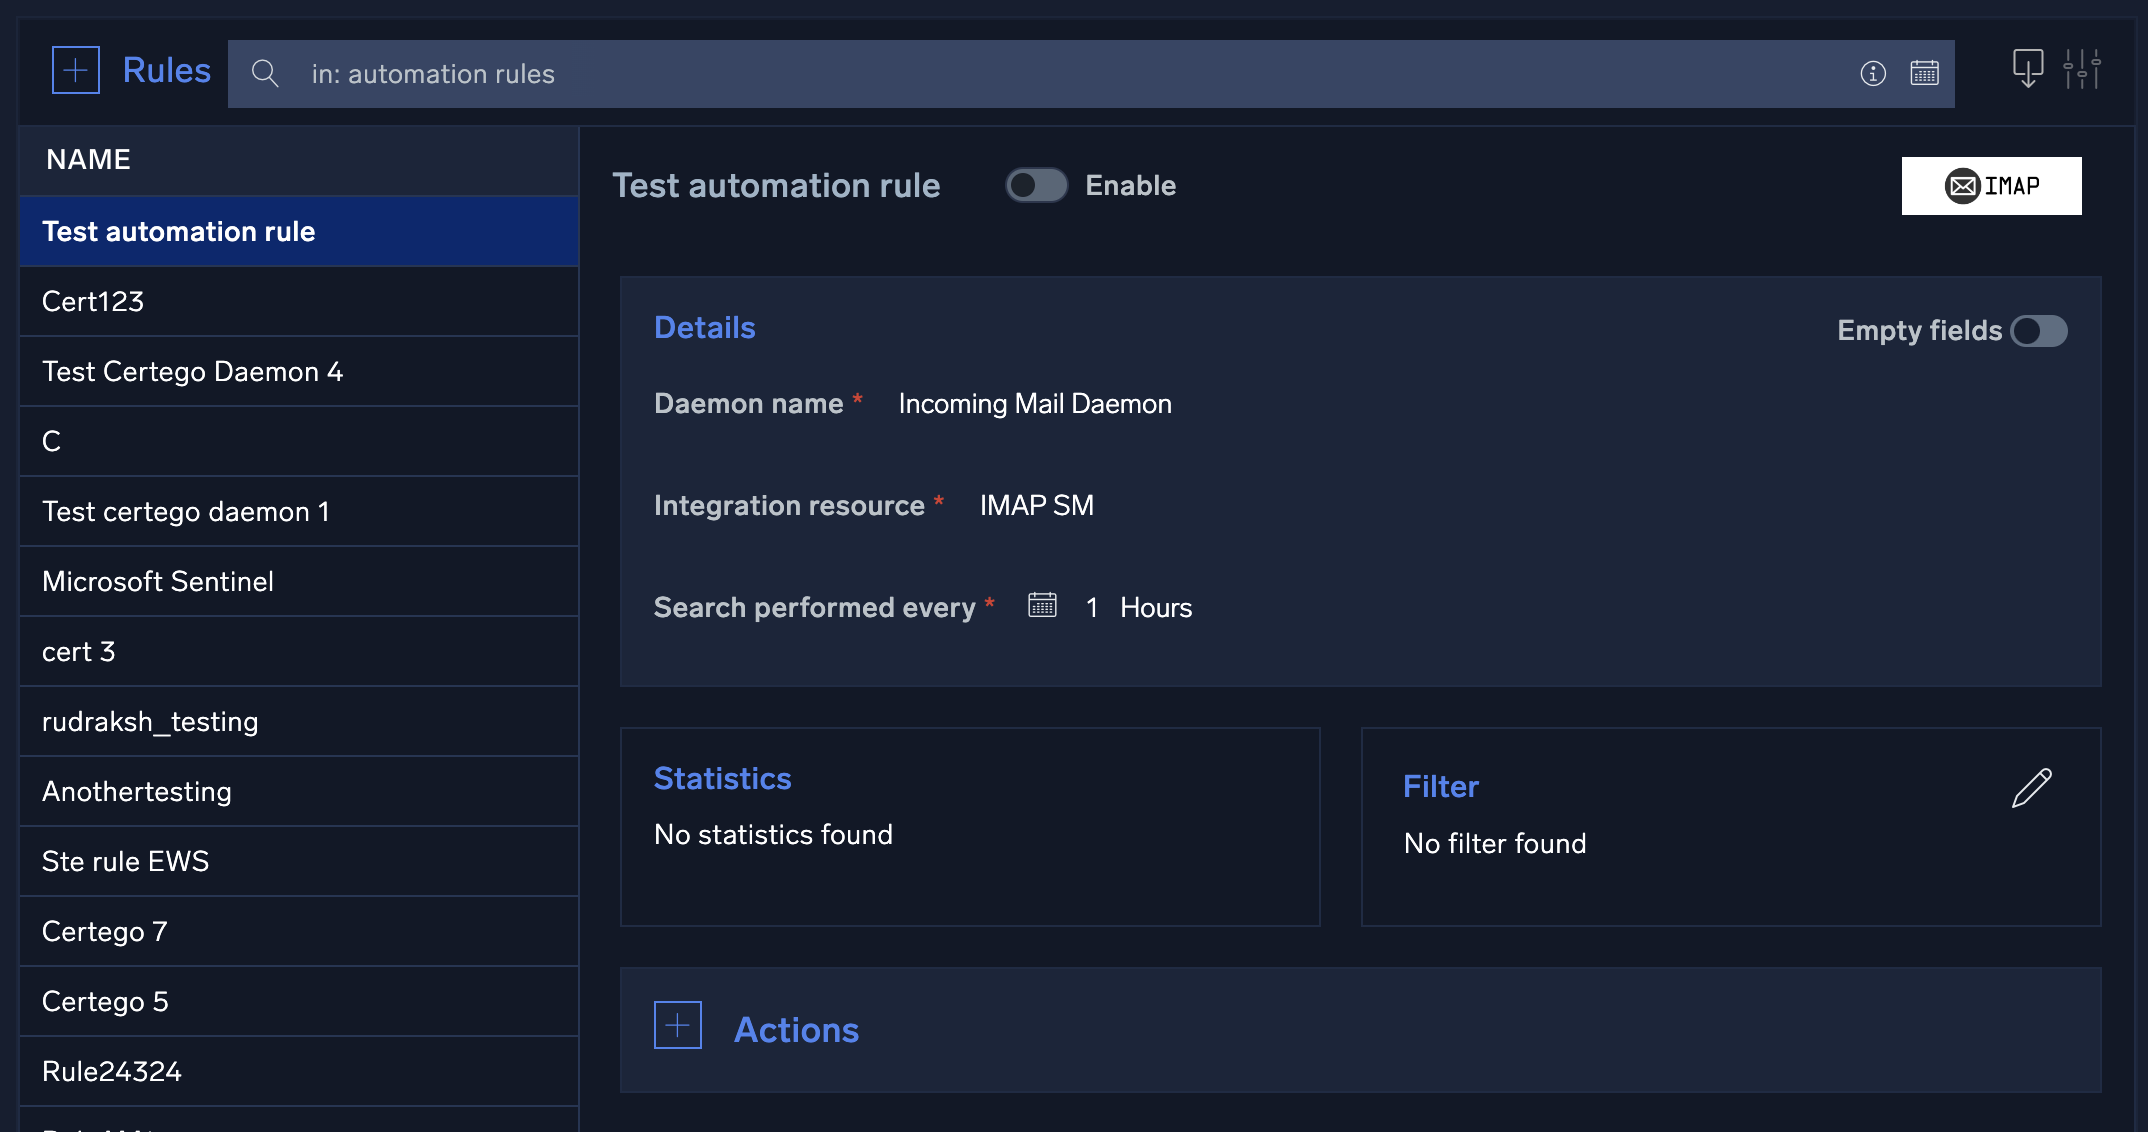Click the IMAP SM integration resource value
This screenshot has height=1132, width=2148.
click(x=1037, y=505)
